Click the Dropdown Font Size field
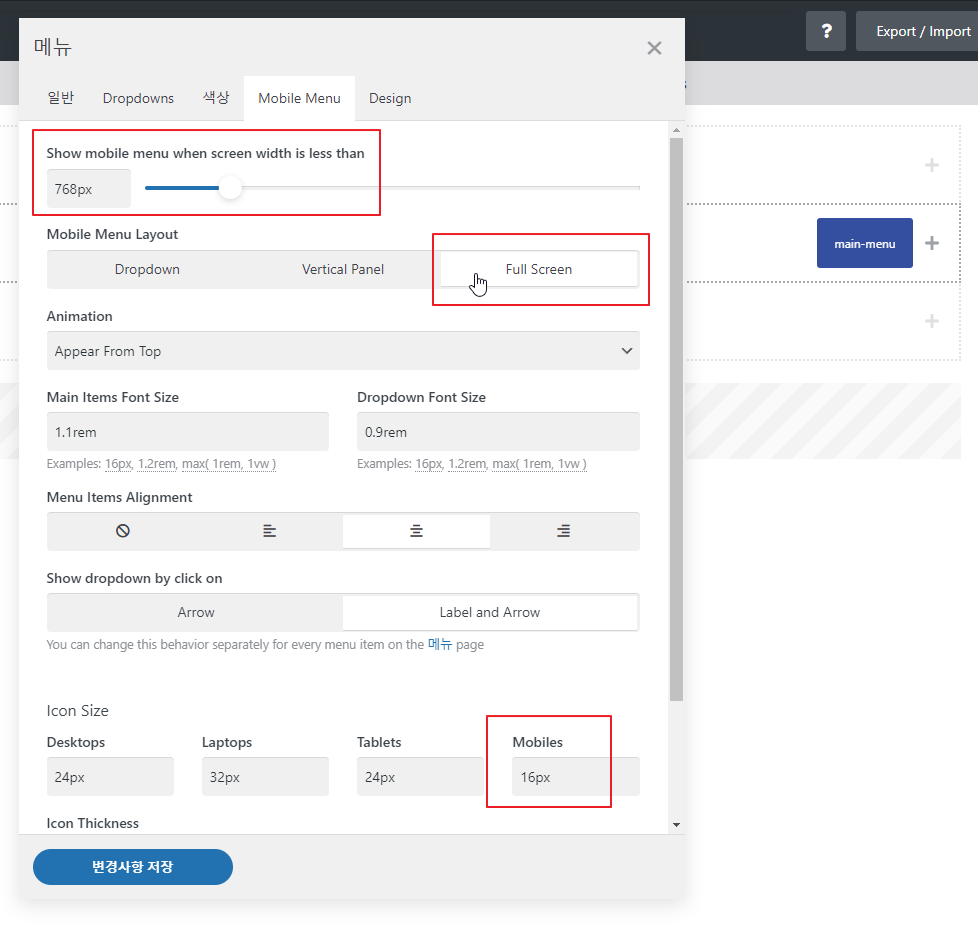Screen dimensions: 978x925 [498, 432]
